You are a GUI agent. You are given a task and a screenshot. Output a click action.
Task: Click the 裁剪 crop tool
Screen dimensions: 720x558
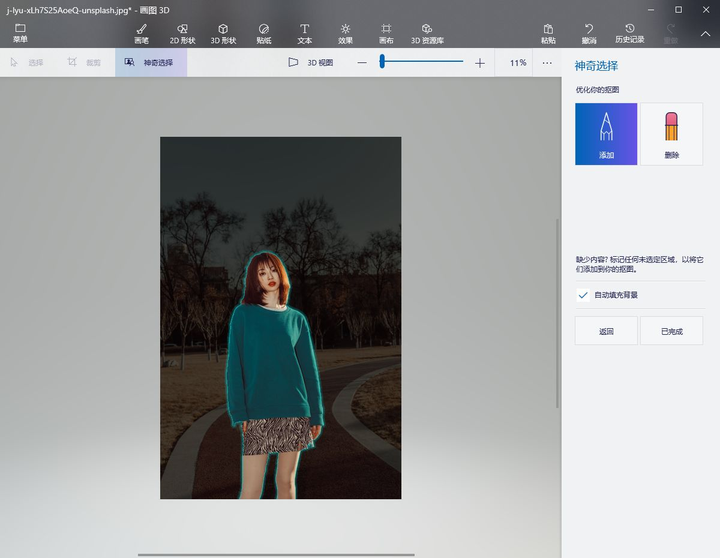click(84, 62)
